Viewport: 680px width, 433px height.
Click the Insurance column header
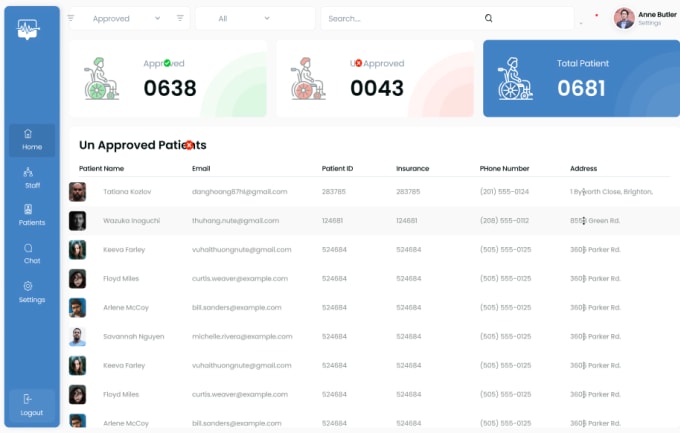point(412,168)
